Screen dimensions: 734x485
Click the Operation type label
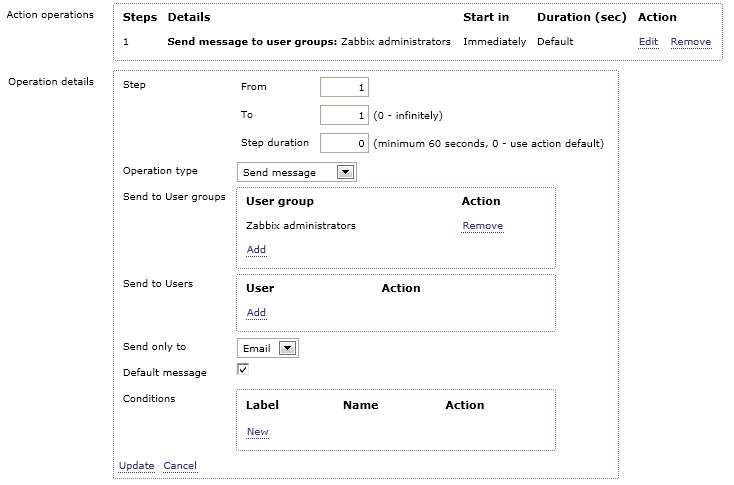coord(160,171)
